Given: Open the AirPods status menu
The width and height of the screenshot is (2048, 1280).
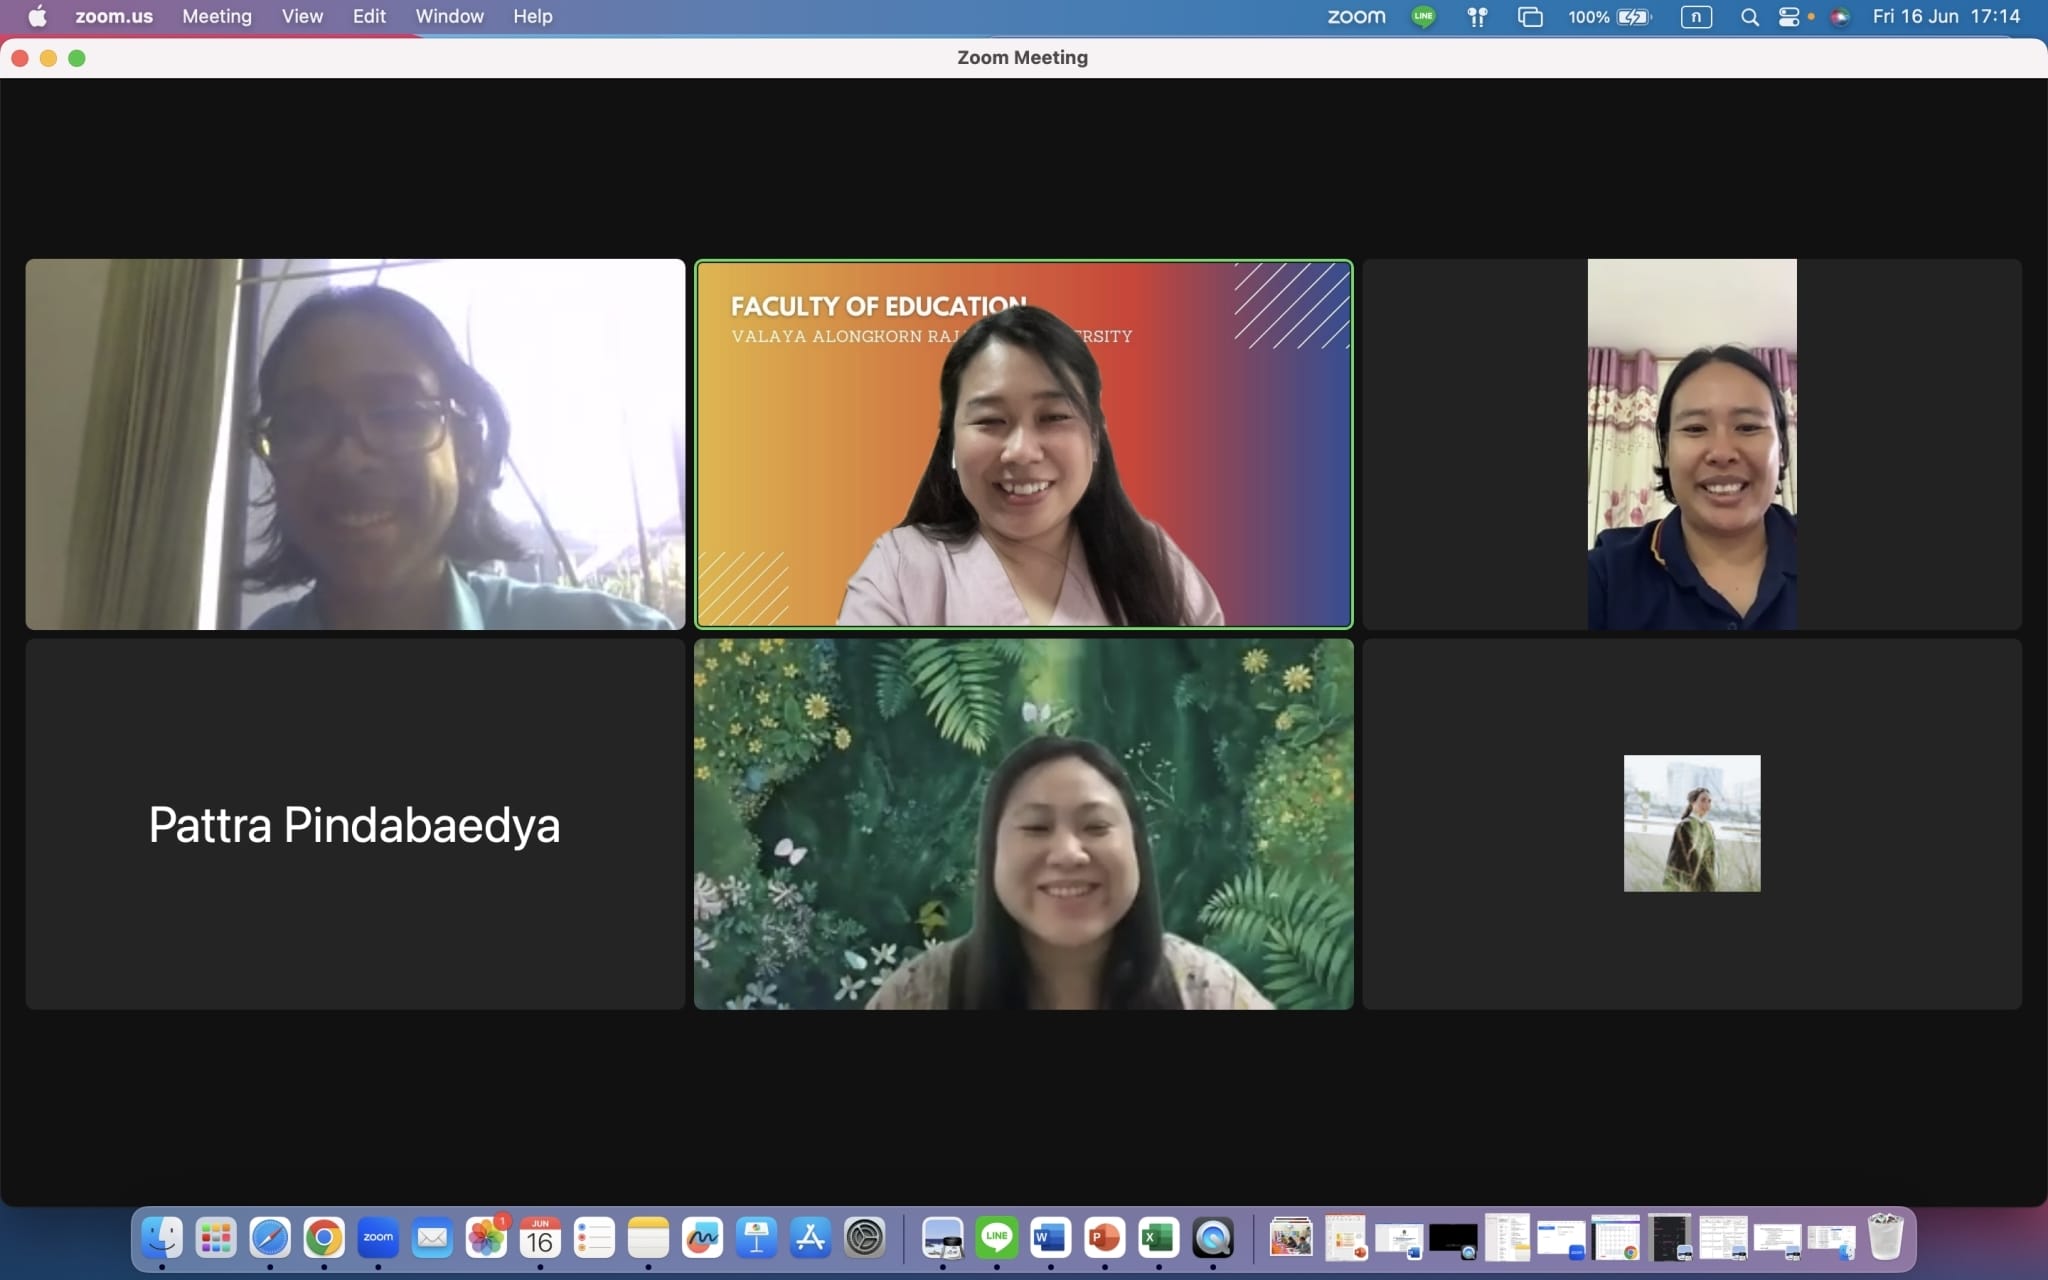Looking at the screenshot, I should (x=1477, y=16).
